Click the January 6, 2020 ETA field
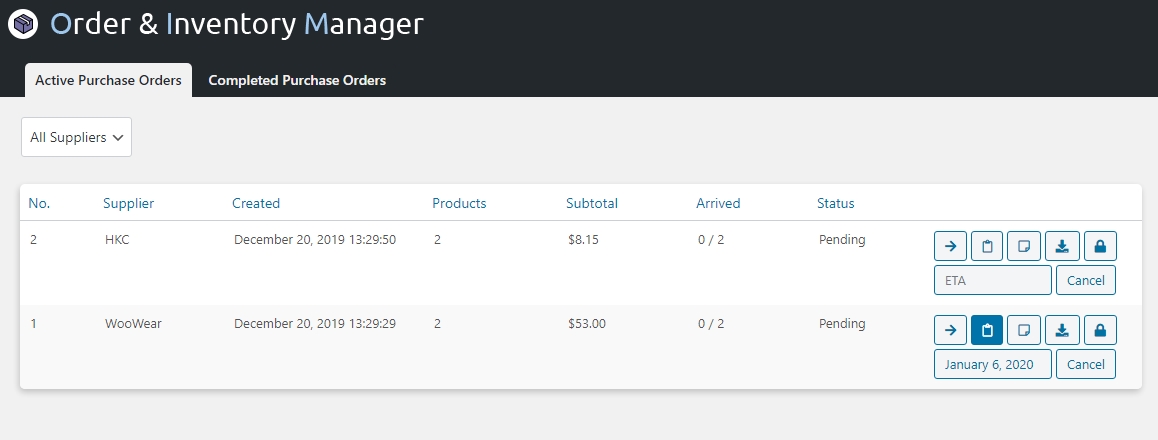1158x440 pixels. 993,364
